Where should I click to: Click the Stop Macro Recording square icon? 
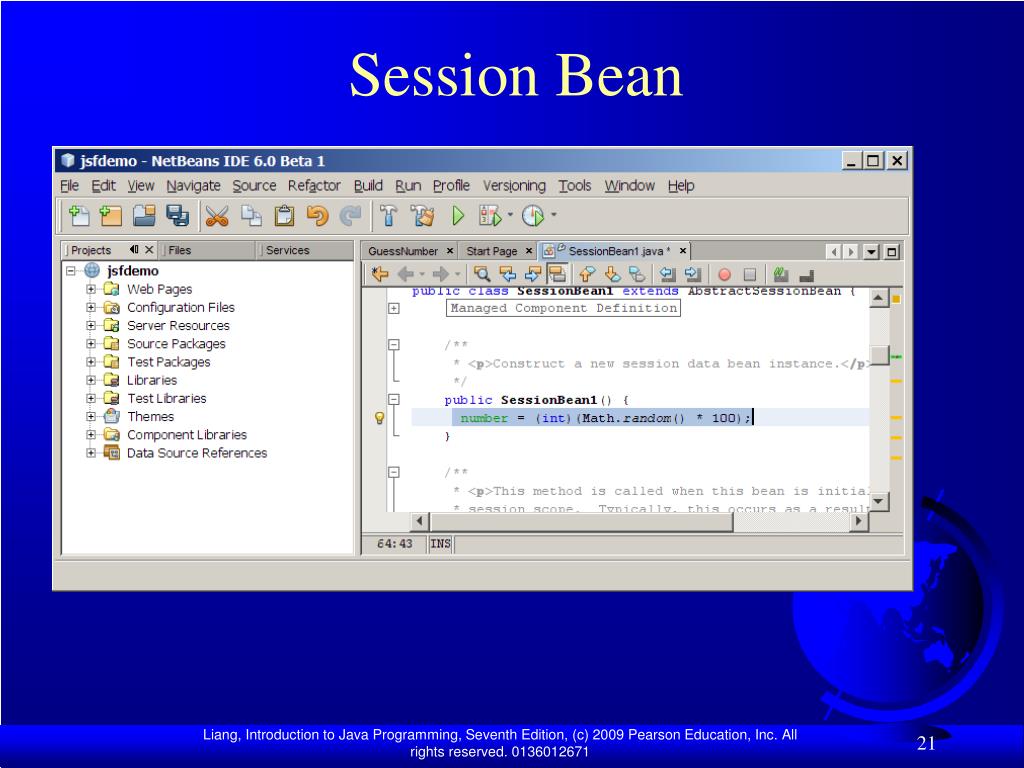(750, 275)
